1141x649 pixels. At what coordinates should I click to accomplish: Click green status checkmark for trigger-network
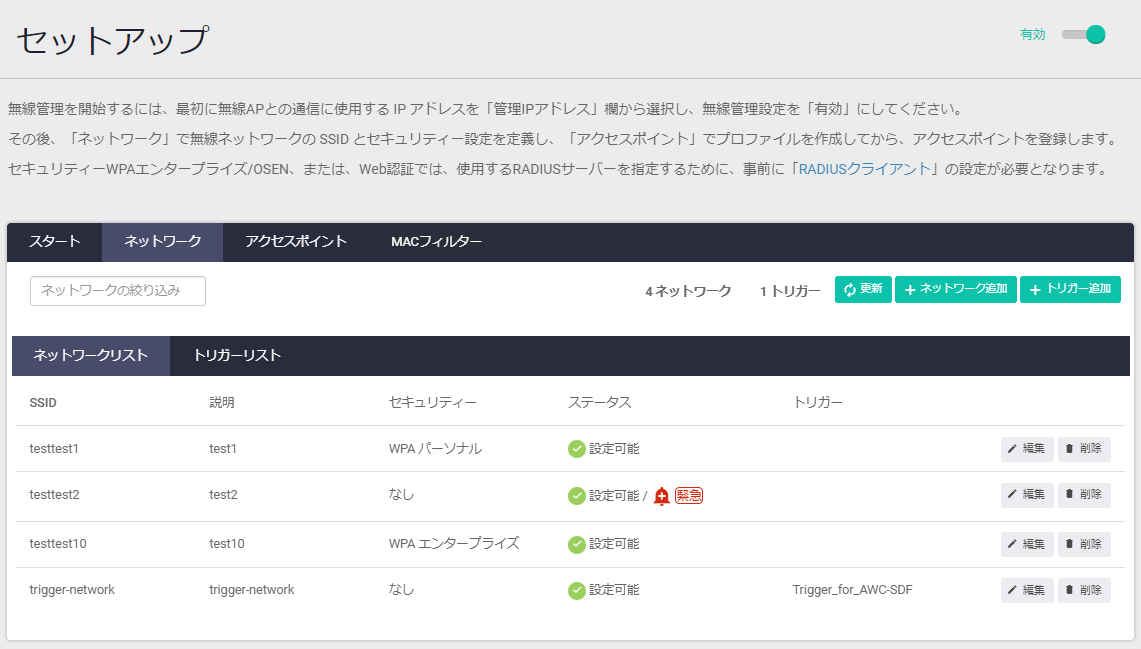click(x=577, y=591)
